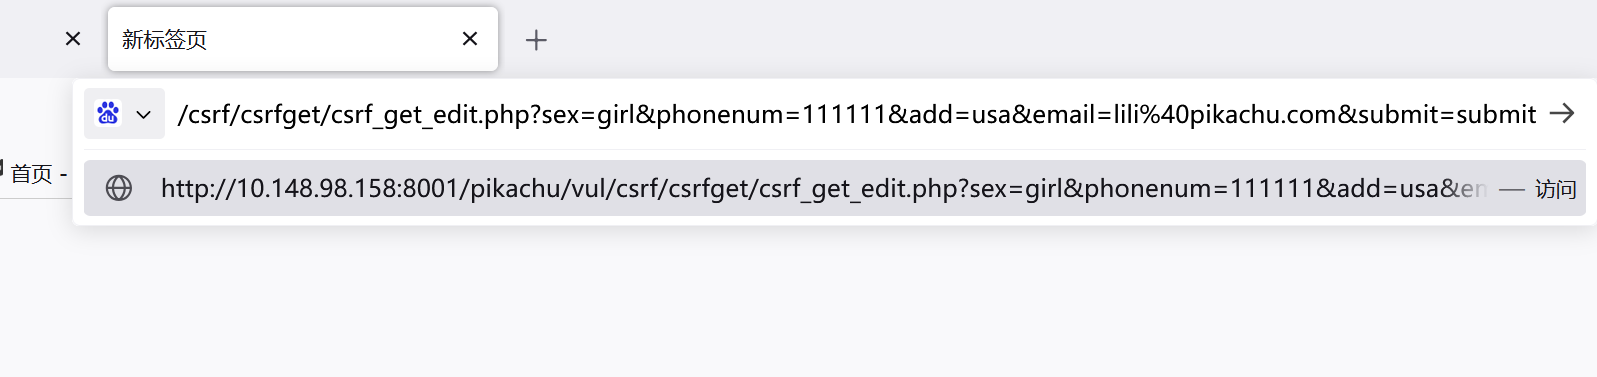Click the globe icon in the suggestion row

[119, 188]
